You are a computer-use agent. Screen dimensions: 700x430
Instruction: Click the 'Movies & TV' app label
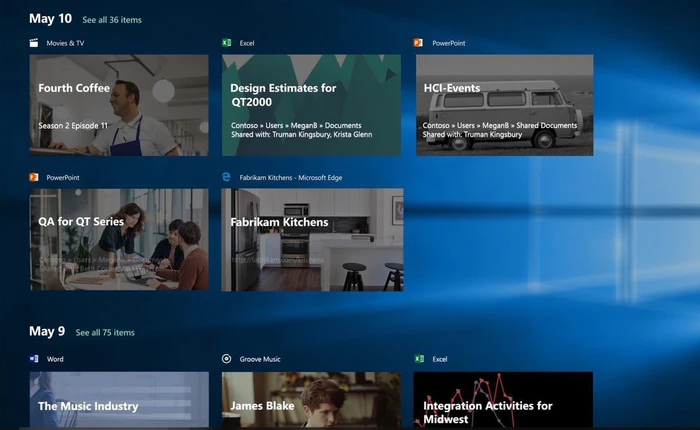click(65, 43)
